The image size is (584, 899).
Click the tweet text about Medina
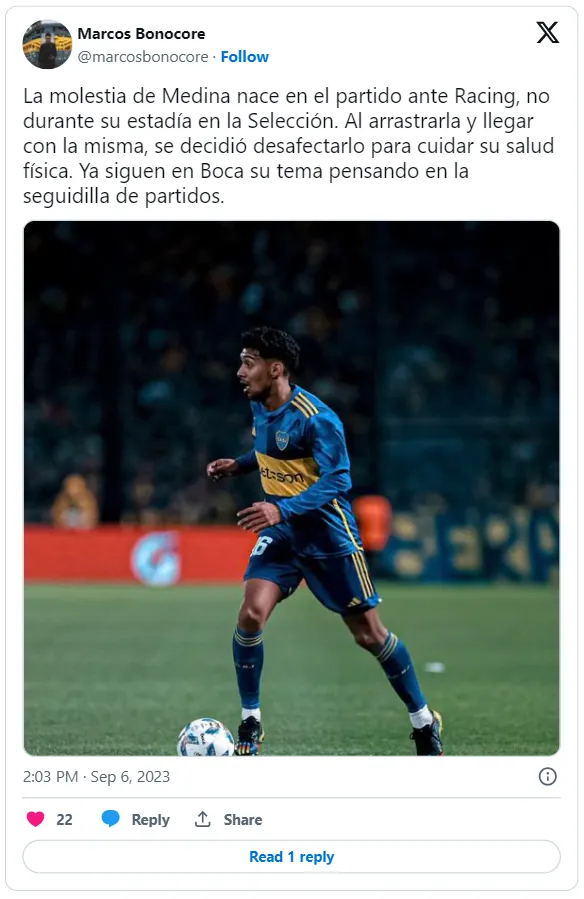click(288, 146)
